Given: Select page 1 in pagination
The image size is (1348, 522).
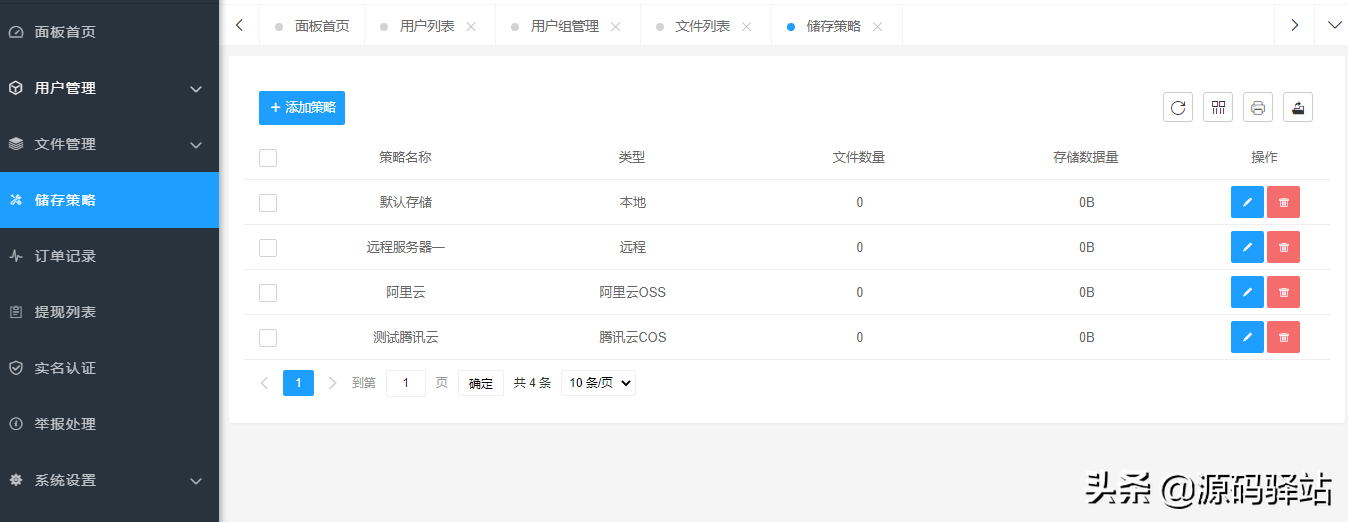Looking at the screenshot, I should pyautogui.click(x=298, y=383).
